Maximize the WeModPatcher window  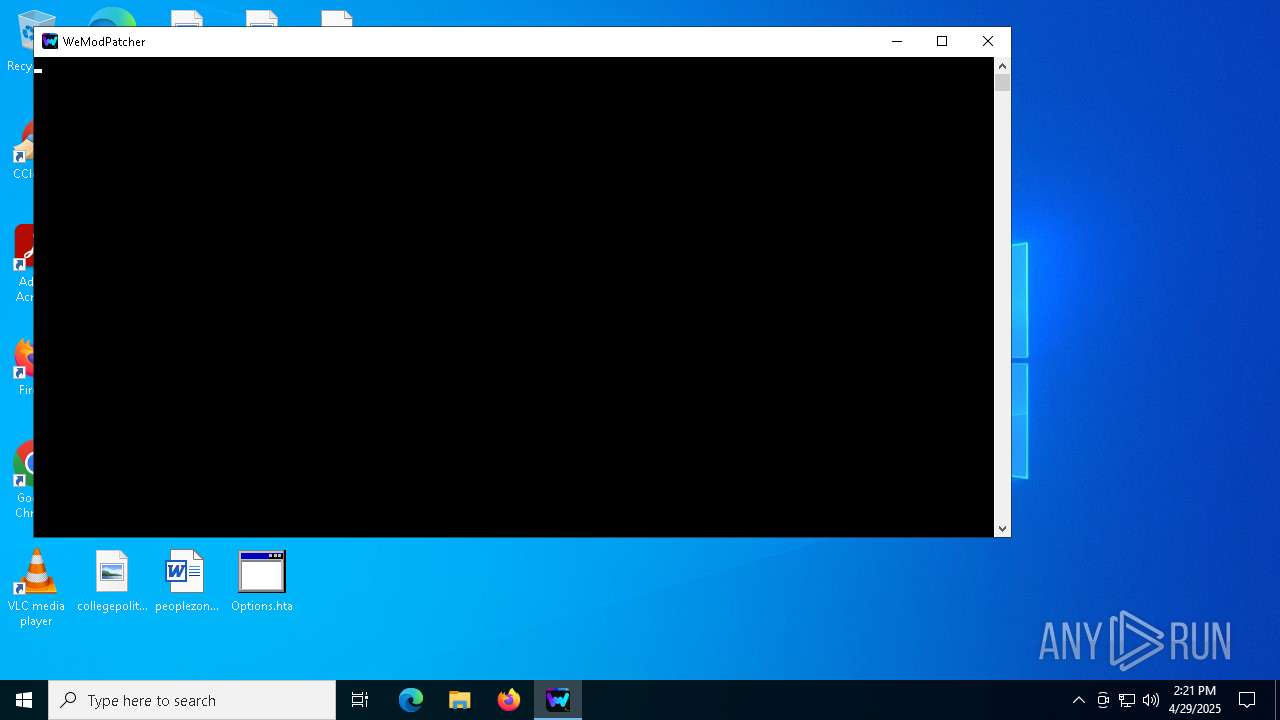(942, 41)
